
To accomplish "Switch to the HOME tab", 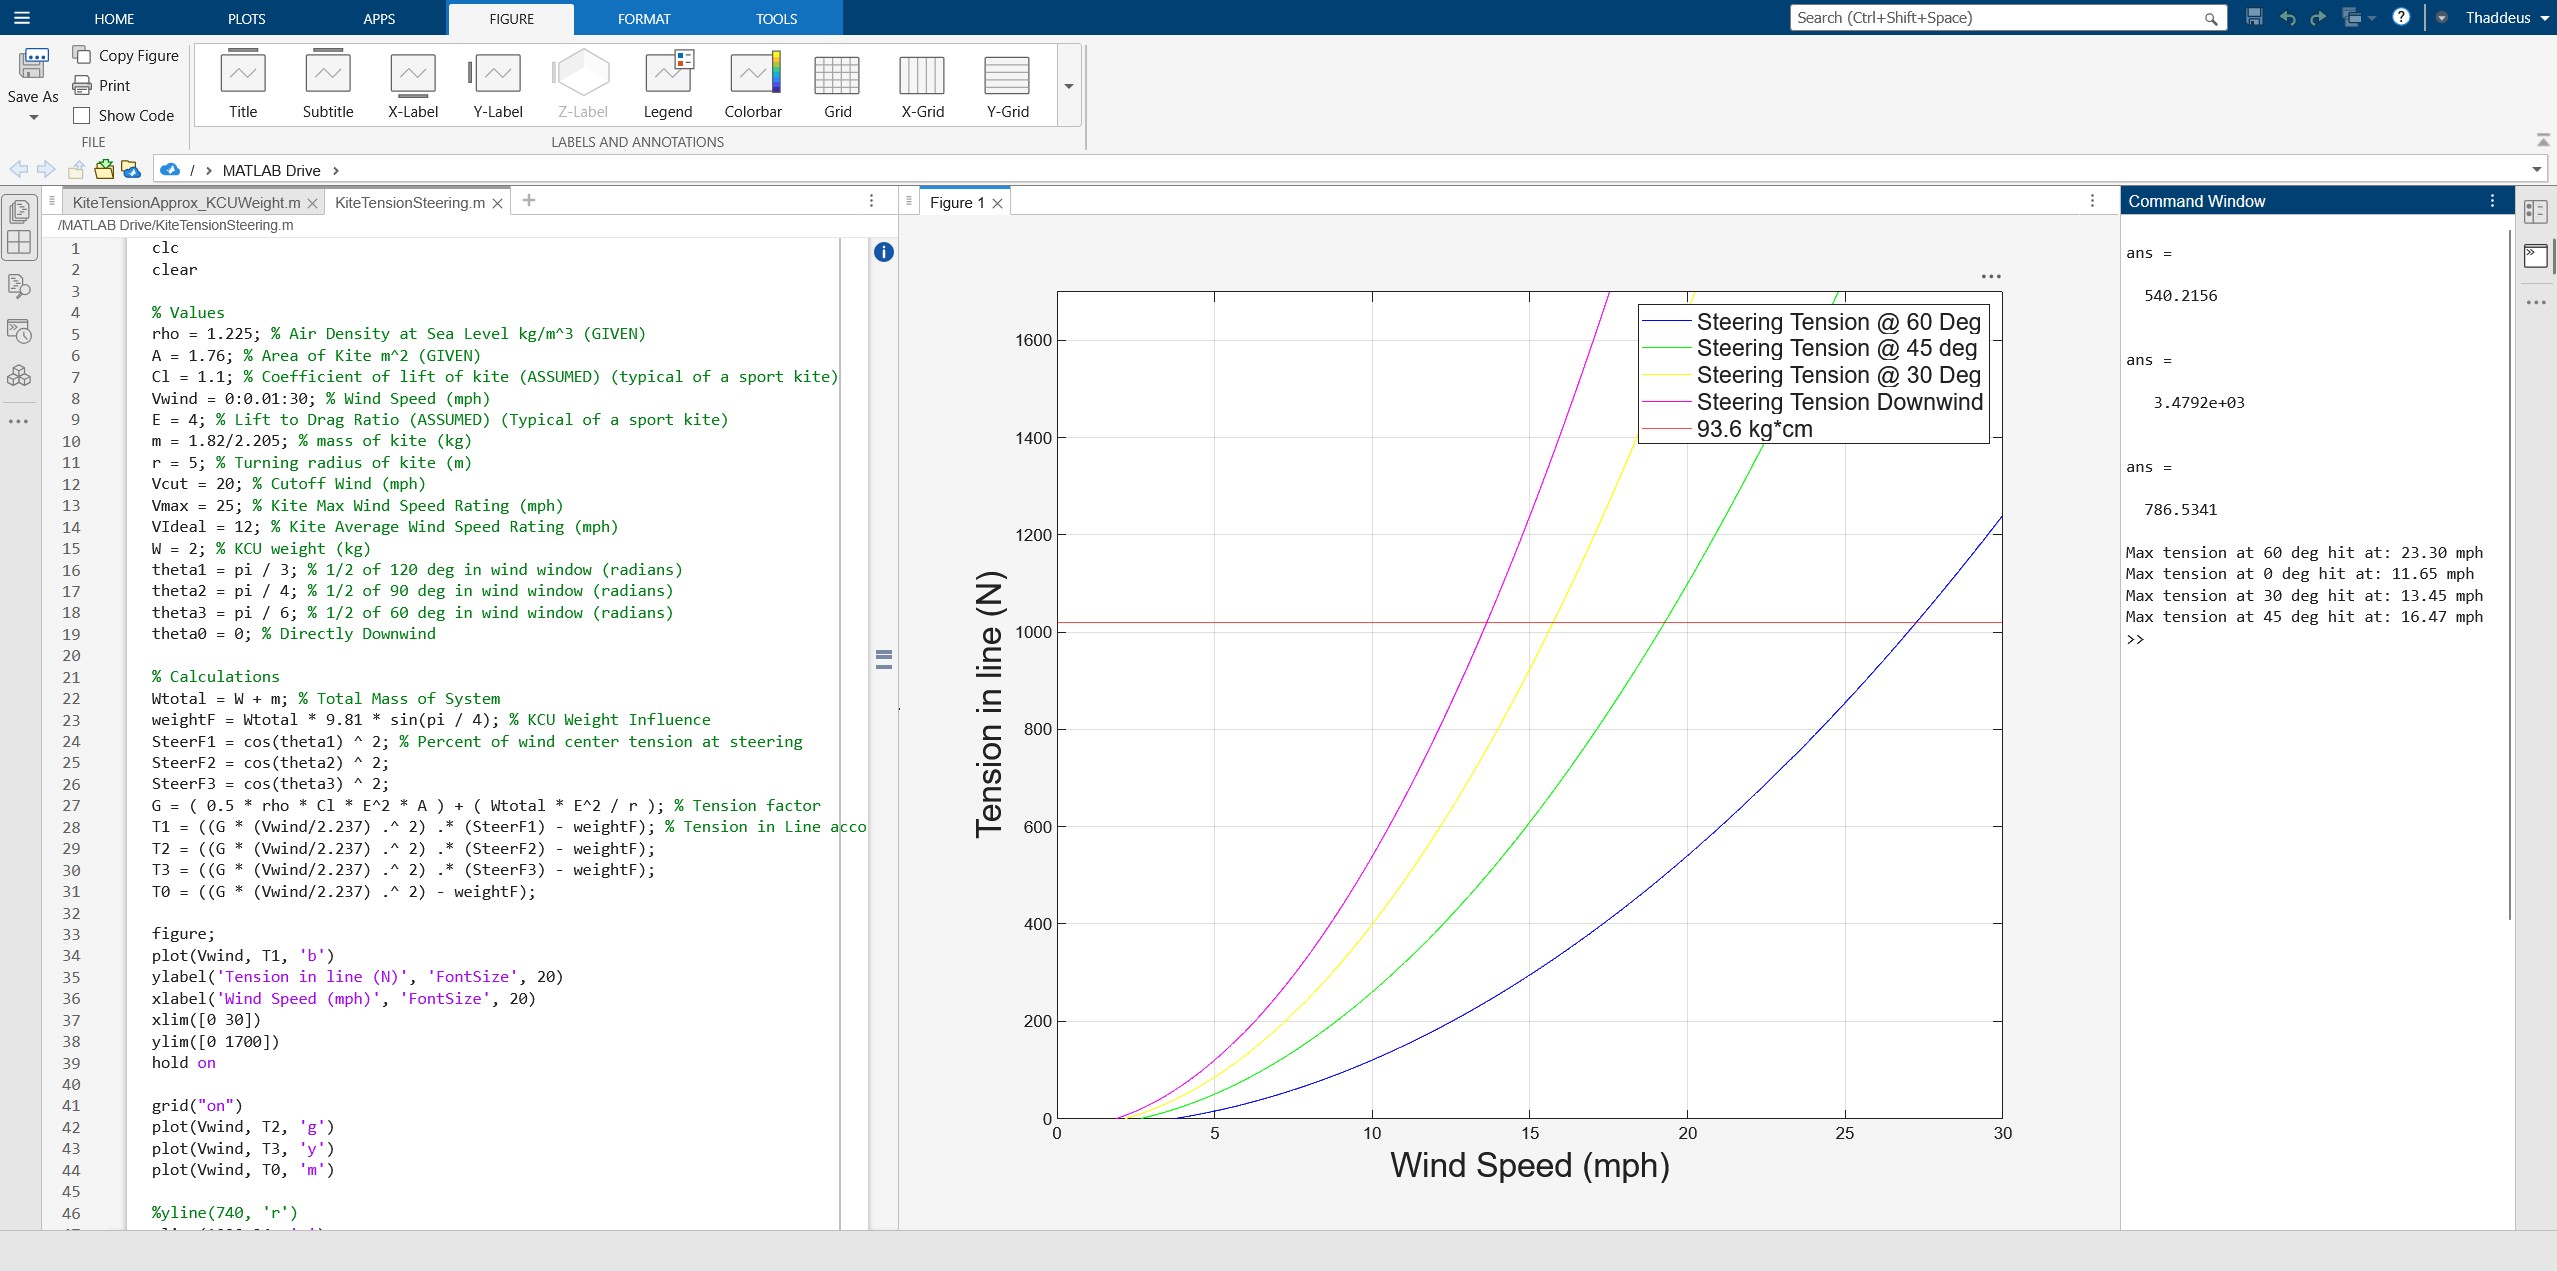I will click(114, 18).
